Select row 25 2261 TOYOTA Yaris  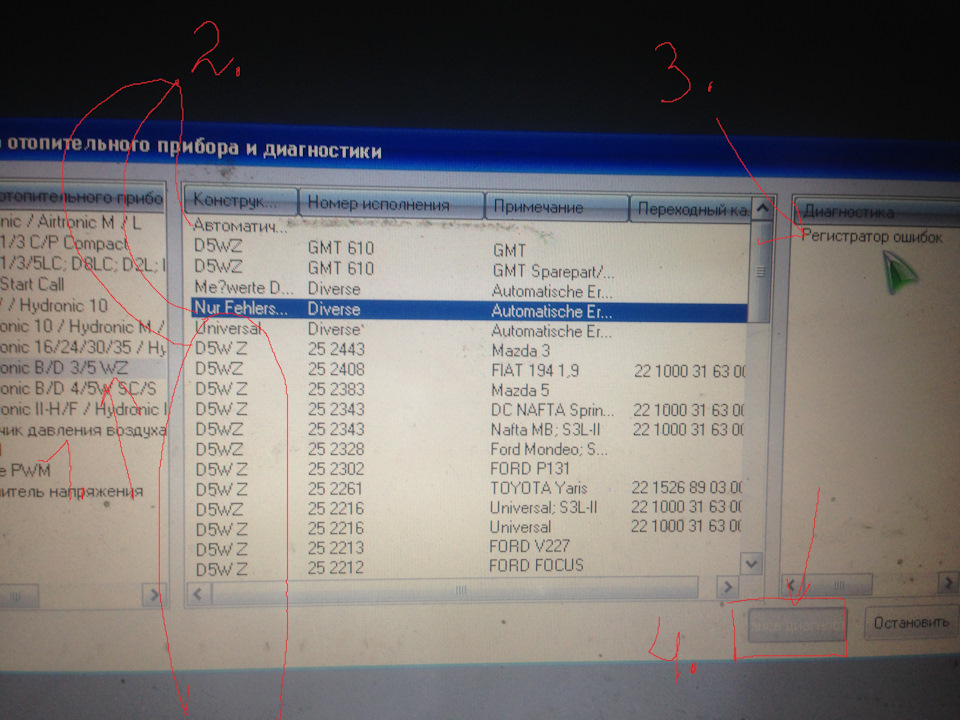tap(468, 489)
